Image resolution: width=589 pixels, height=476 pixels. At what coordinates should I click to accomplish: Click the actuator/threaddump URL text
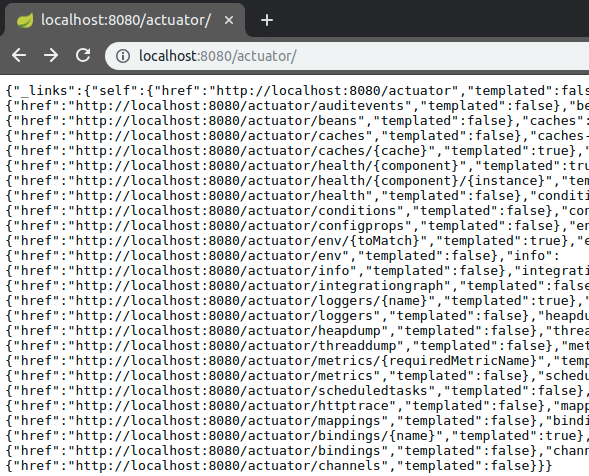click(236, 346)
